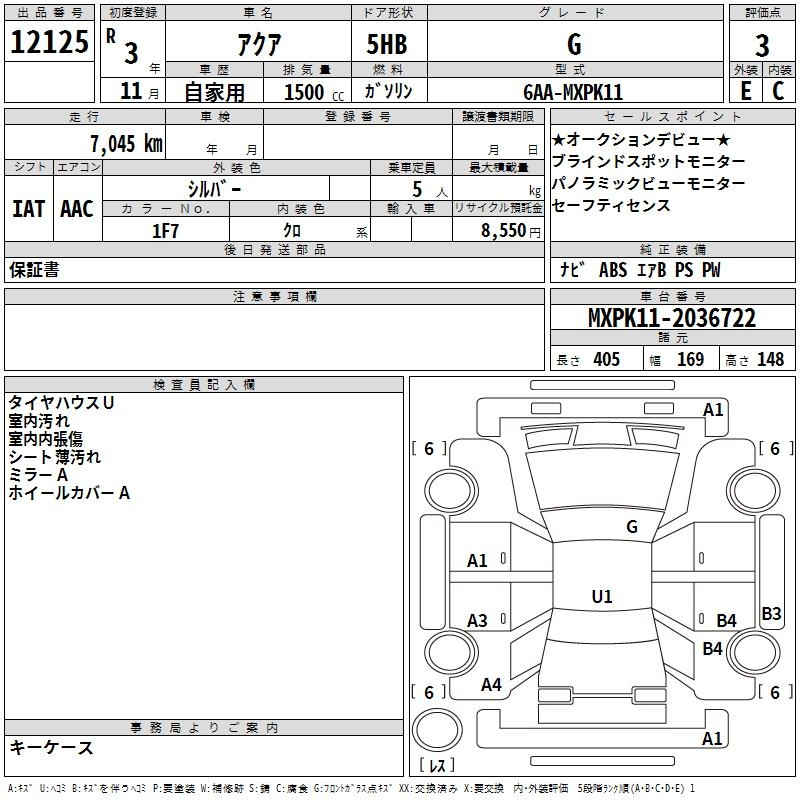
Task: Select the car name アクア field
Action: point(258,45)
